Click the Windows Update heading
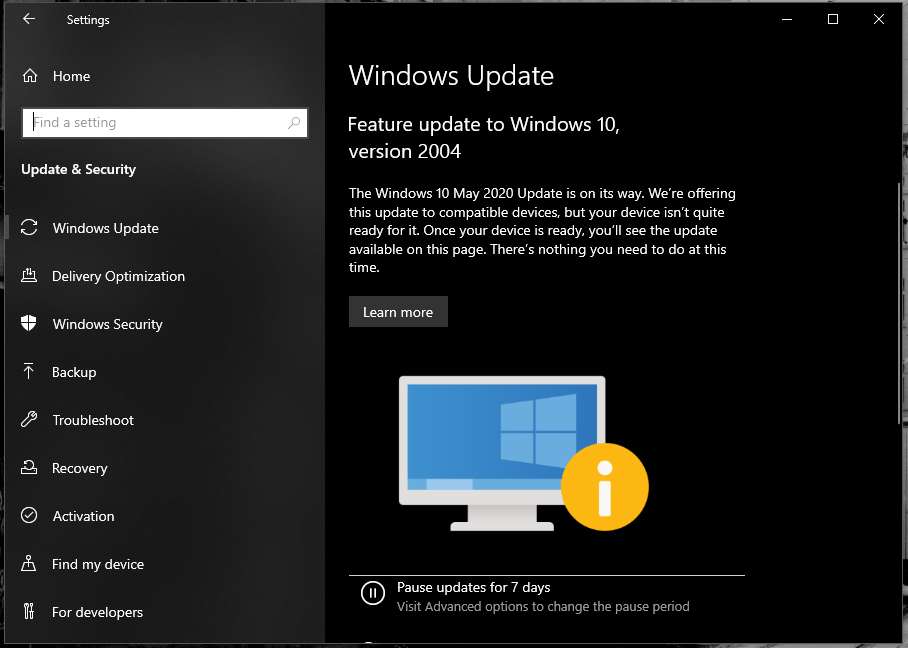This screenshot has height=648, width=908. pos(451,76)
